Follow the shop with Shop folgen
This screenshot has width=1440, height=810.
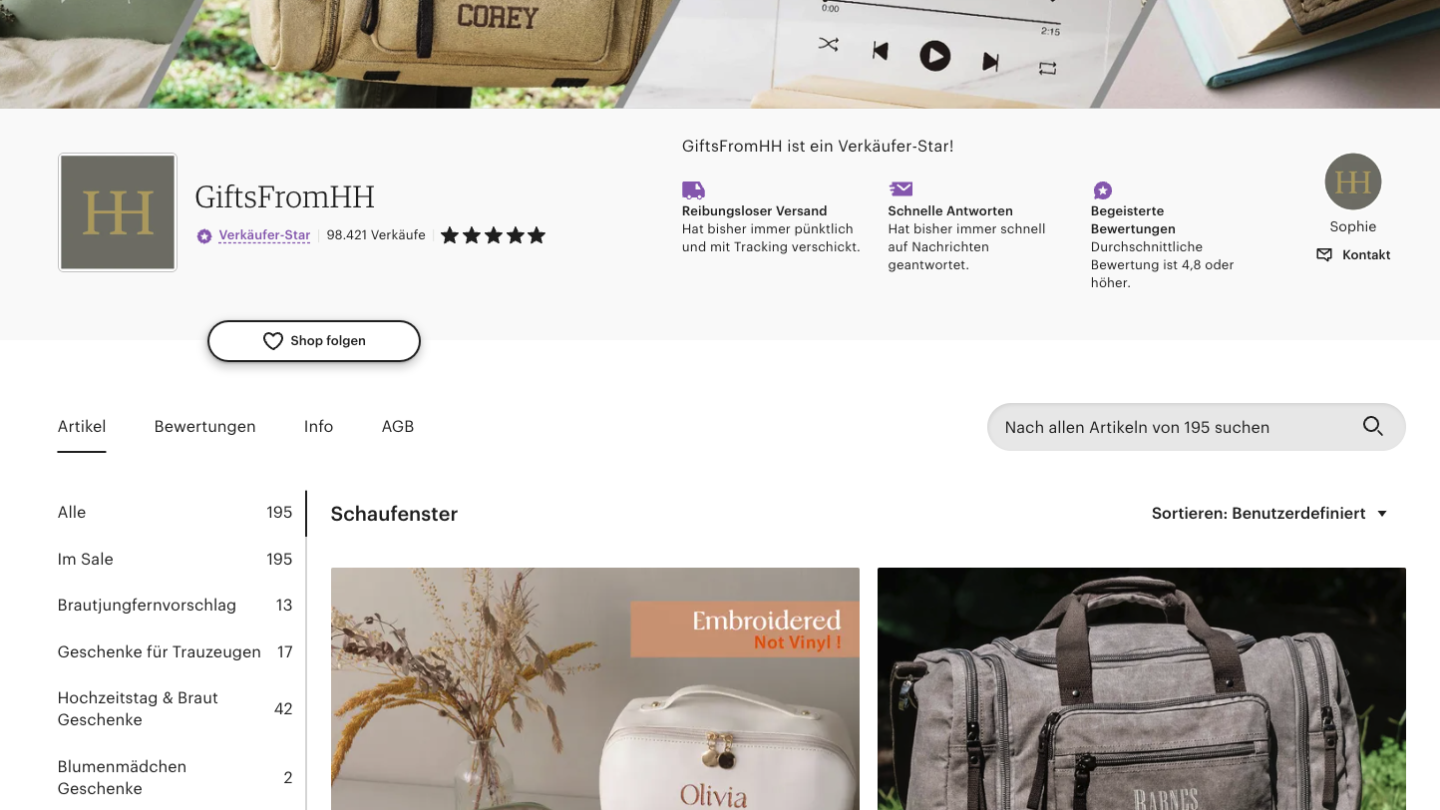(314, 341)
